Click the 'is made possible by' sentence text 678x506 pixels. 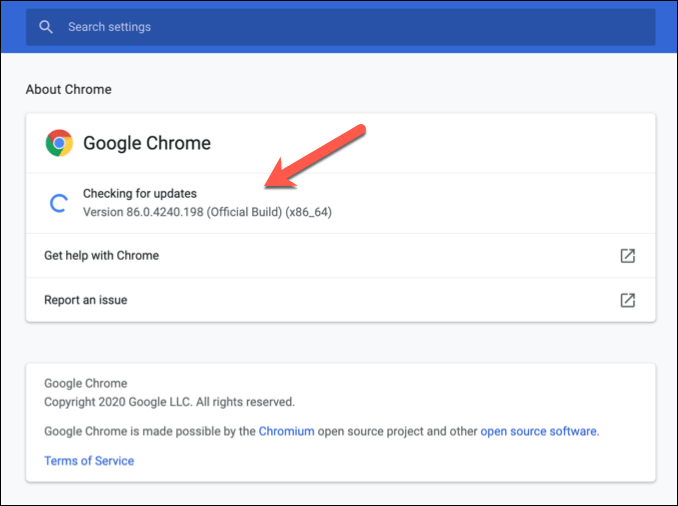point(190,432)
